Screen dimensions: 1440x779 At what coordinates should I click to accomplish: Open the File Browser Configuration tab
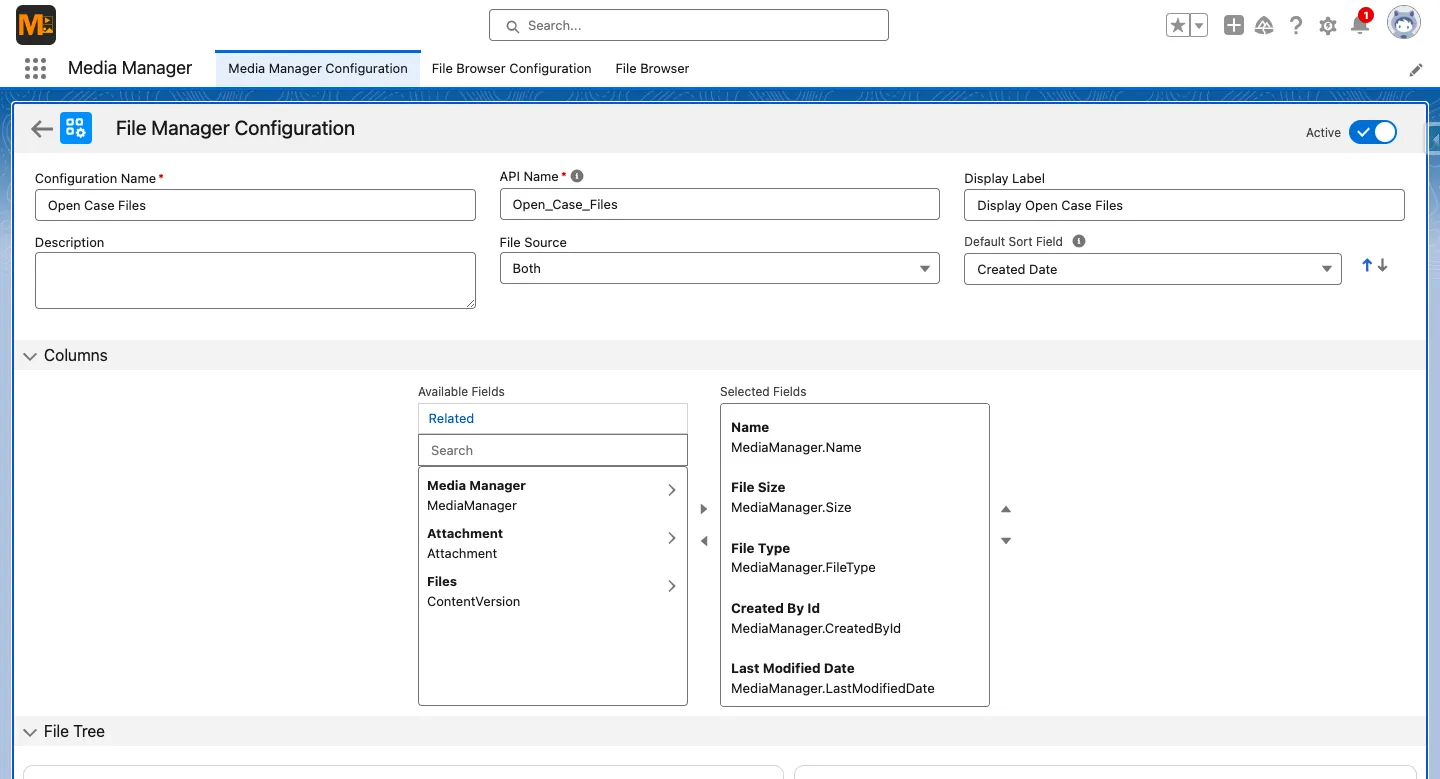(511, 68)
